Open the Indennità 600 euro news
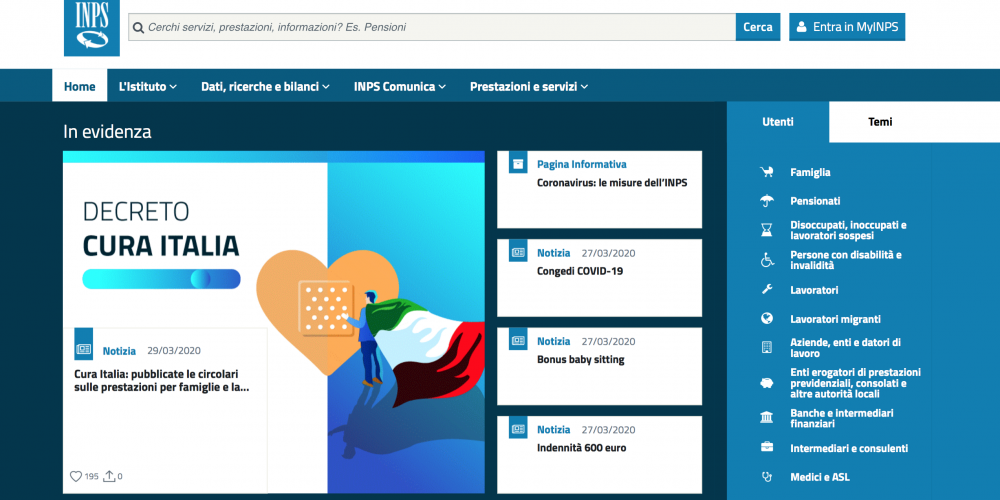The image size is (1000, 500). [x=582, y=448]
